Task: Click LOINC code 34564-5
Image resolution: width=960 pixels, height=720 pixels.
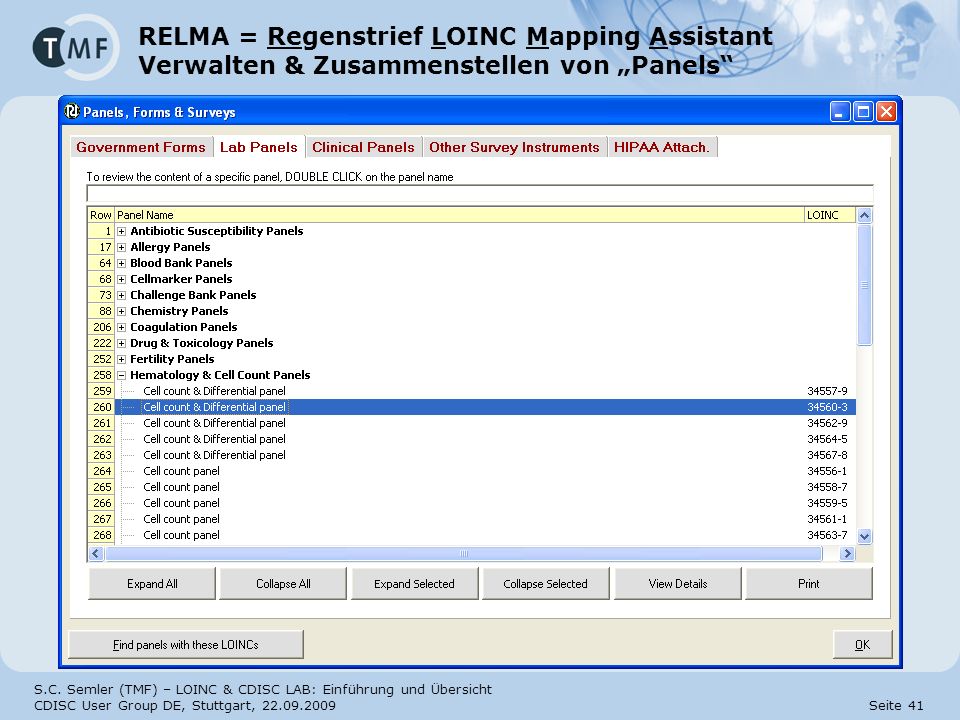Action: coord(827,439)
